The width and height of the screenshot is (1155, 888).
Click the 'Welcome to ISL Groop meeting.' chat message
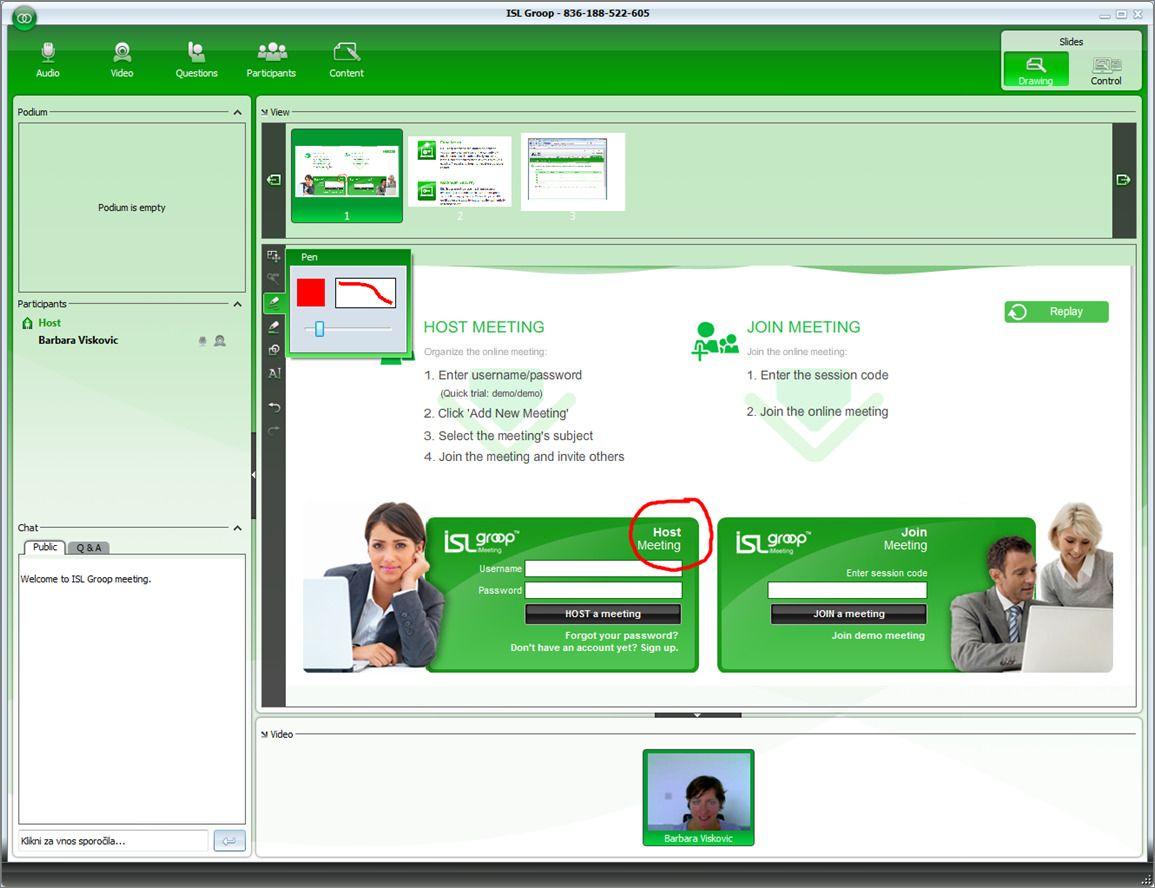85,579
